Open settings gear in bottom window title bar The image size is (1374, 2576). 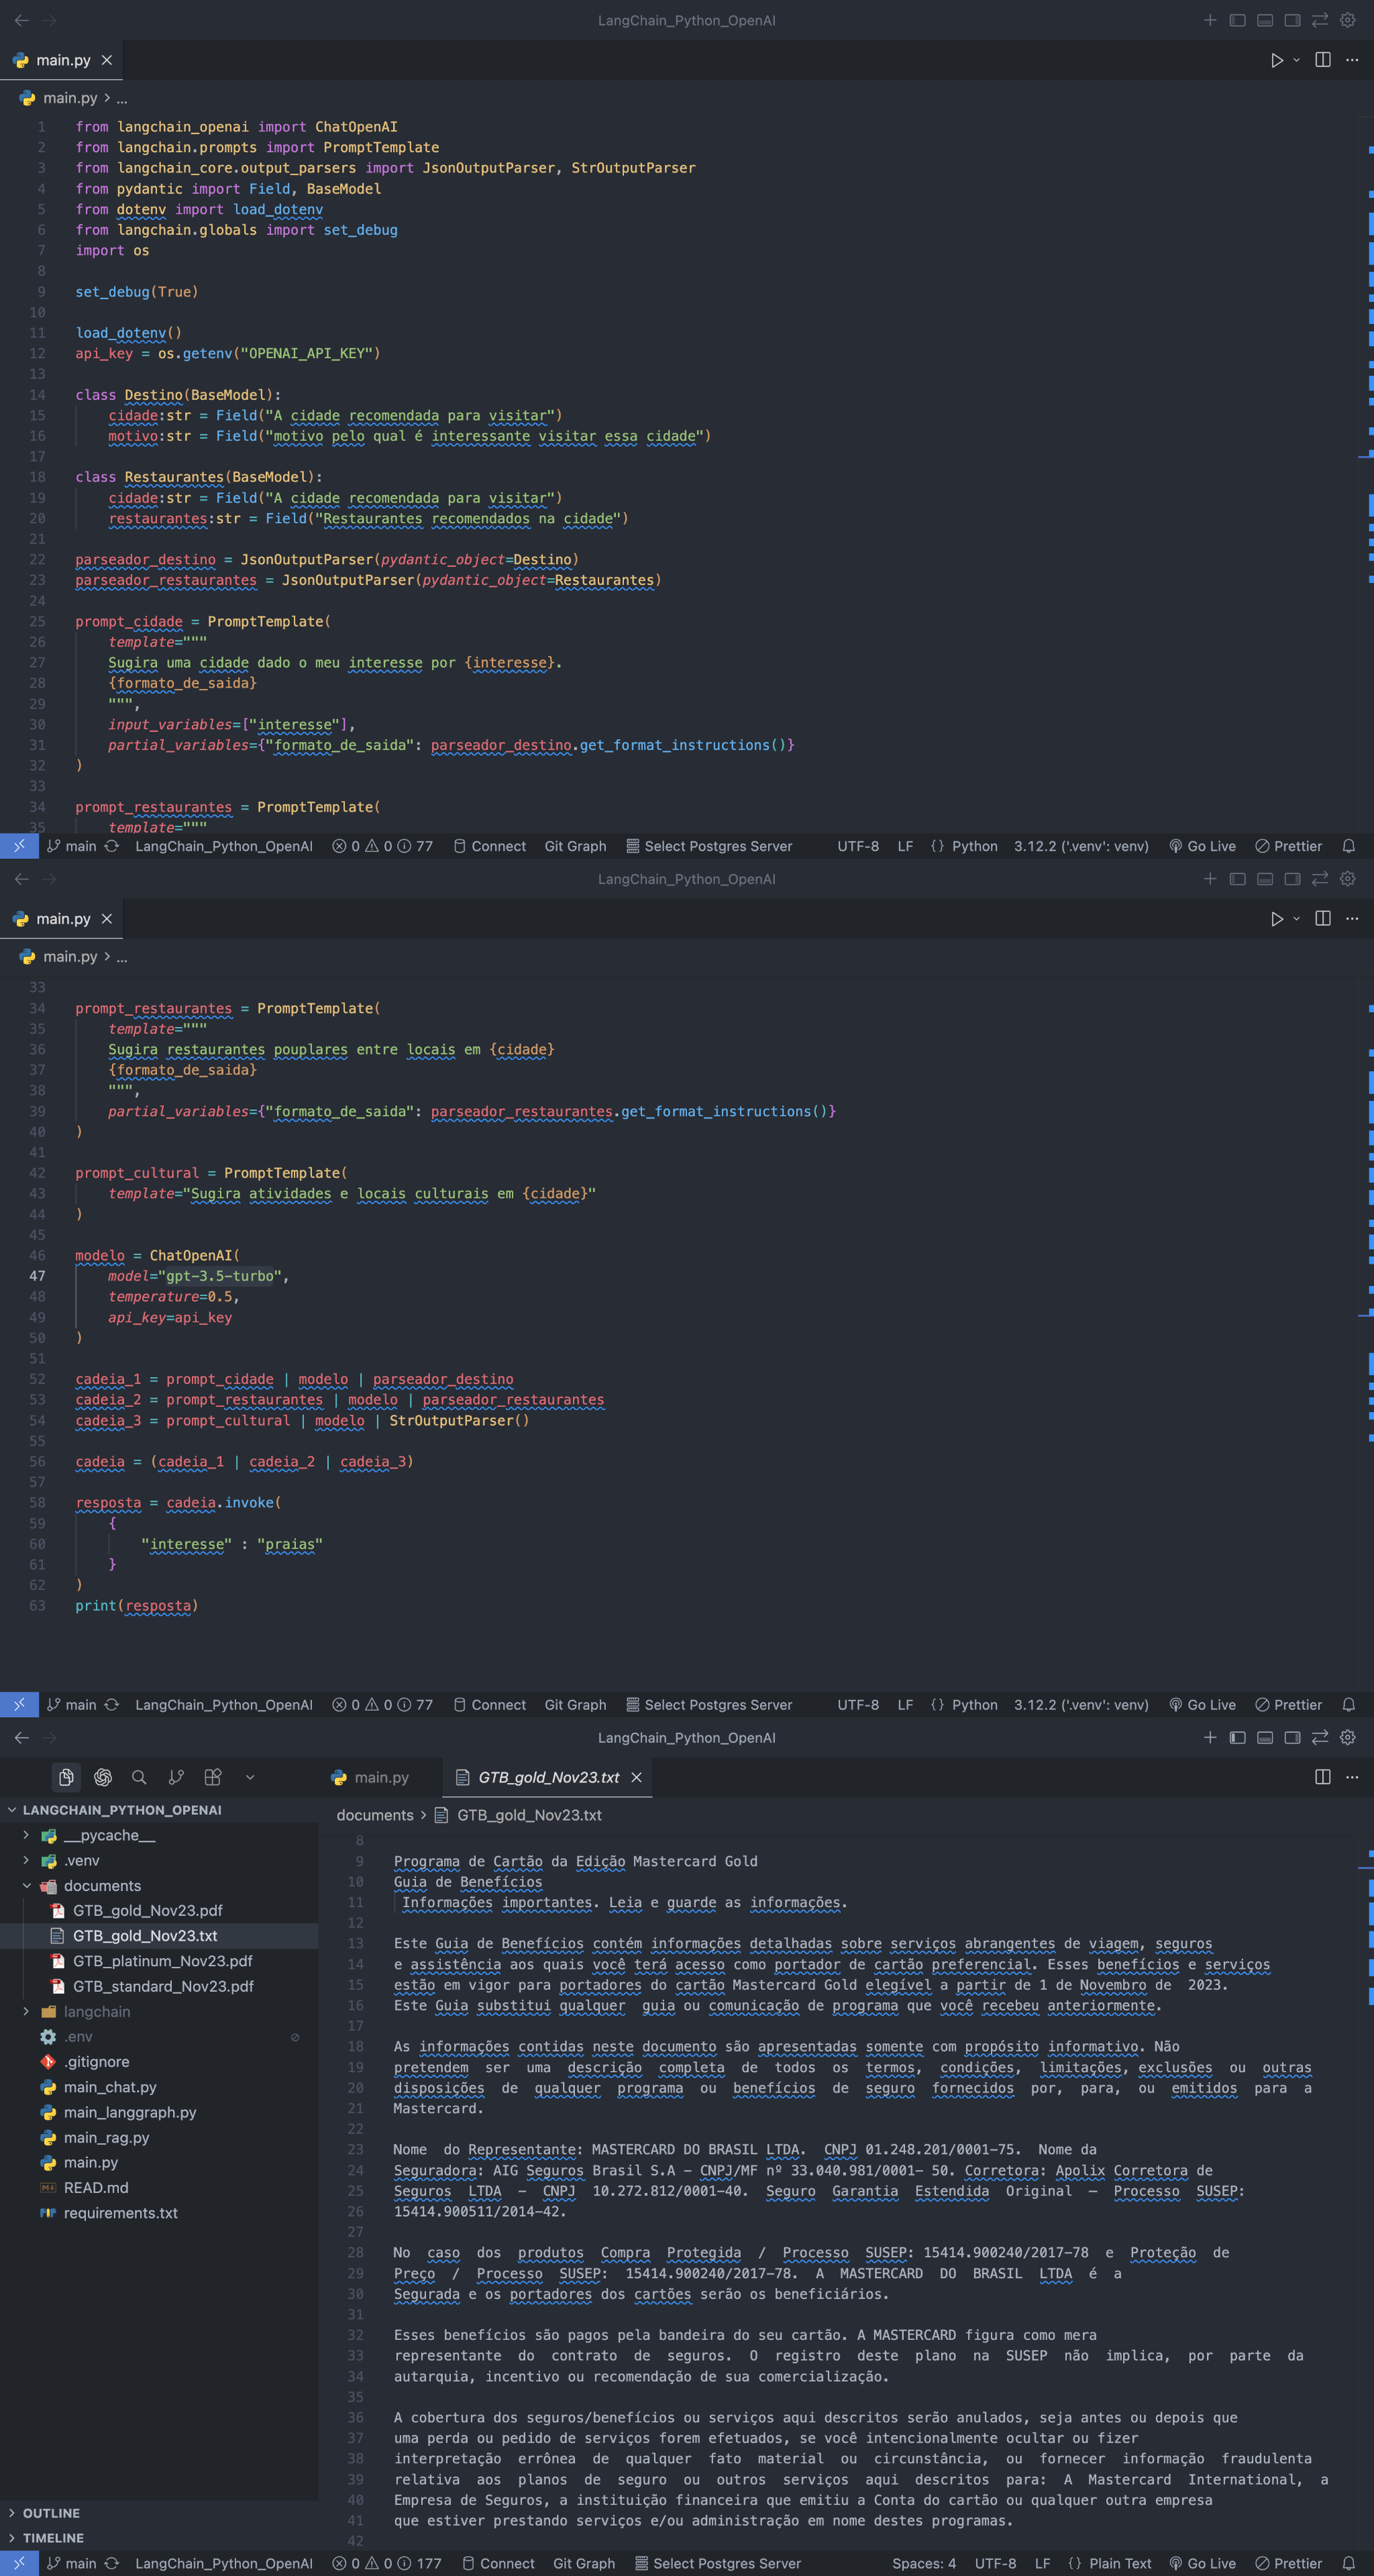(x=1348, y=1737)
